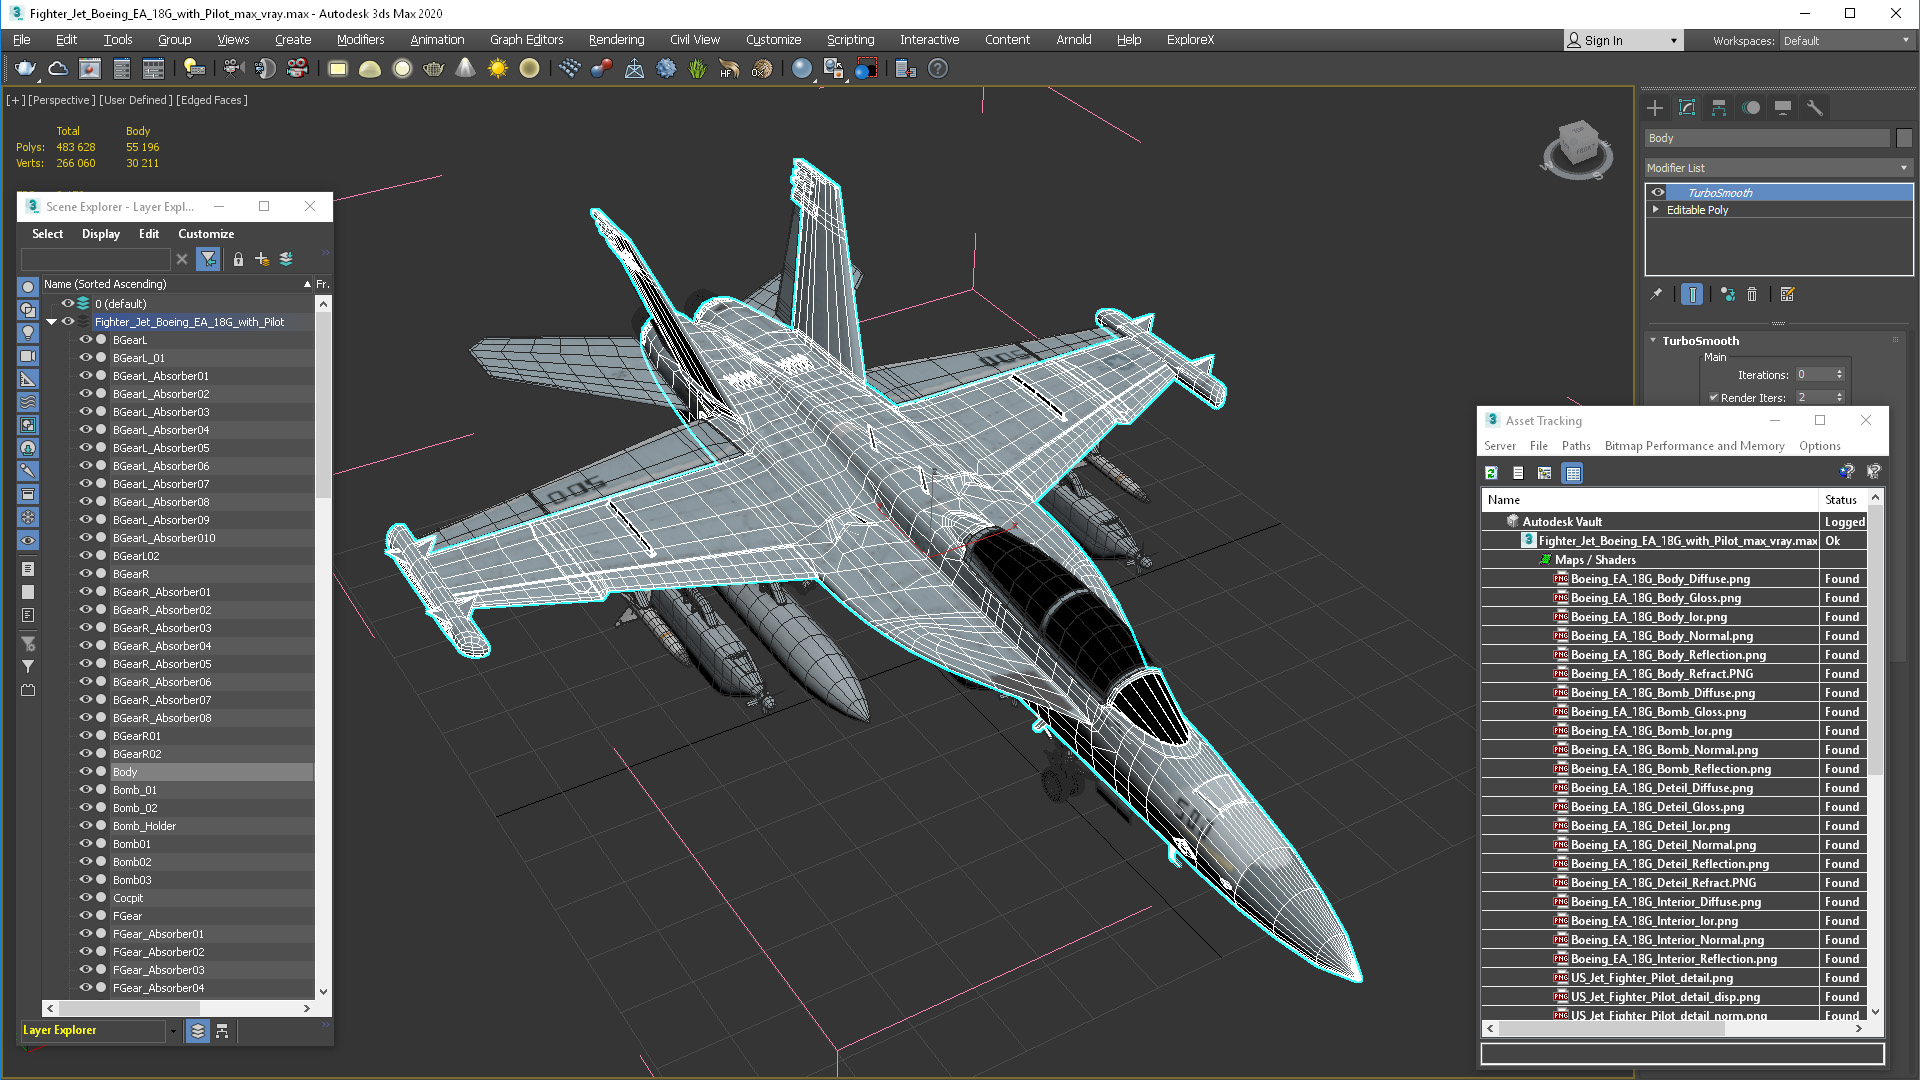Click the blue material sphere icon
Image resolution: width=1920 pixels, height=1080 pixels.
tap(801, 68)
